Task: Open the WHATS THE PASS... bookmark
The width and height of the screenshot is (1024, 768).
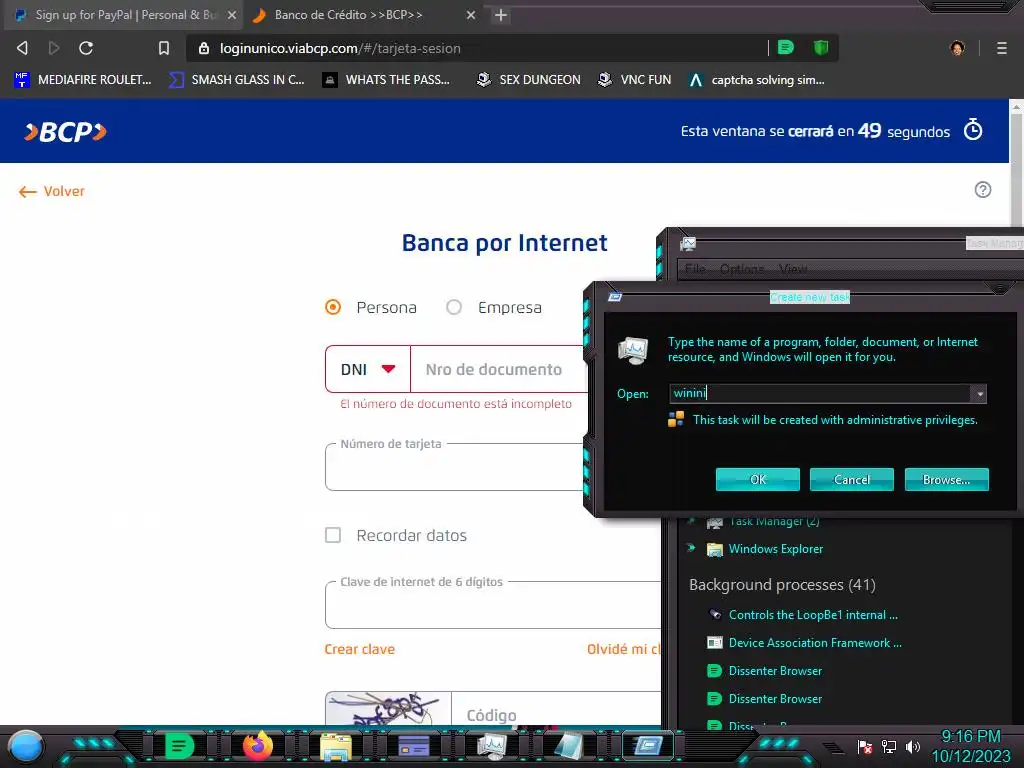Action: click(x=387, y=80)
